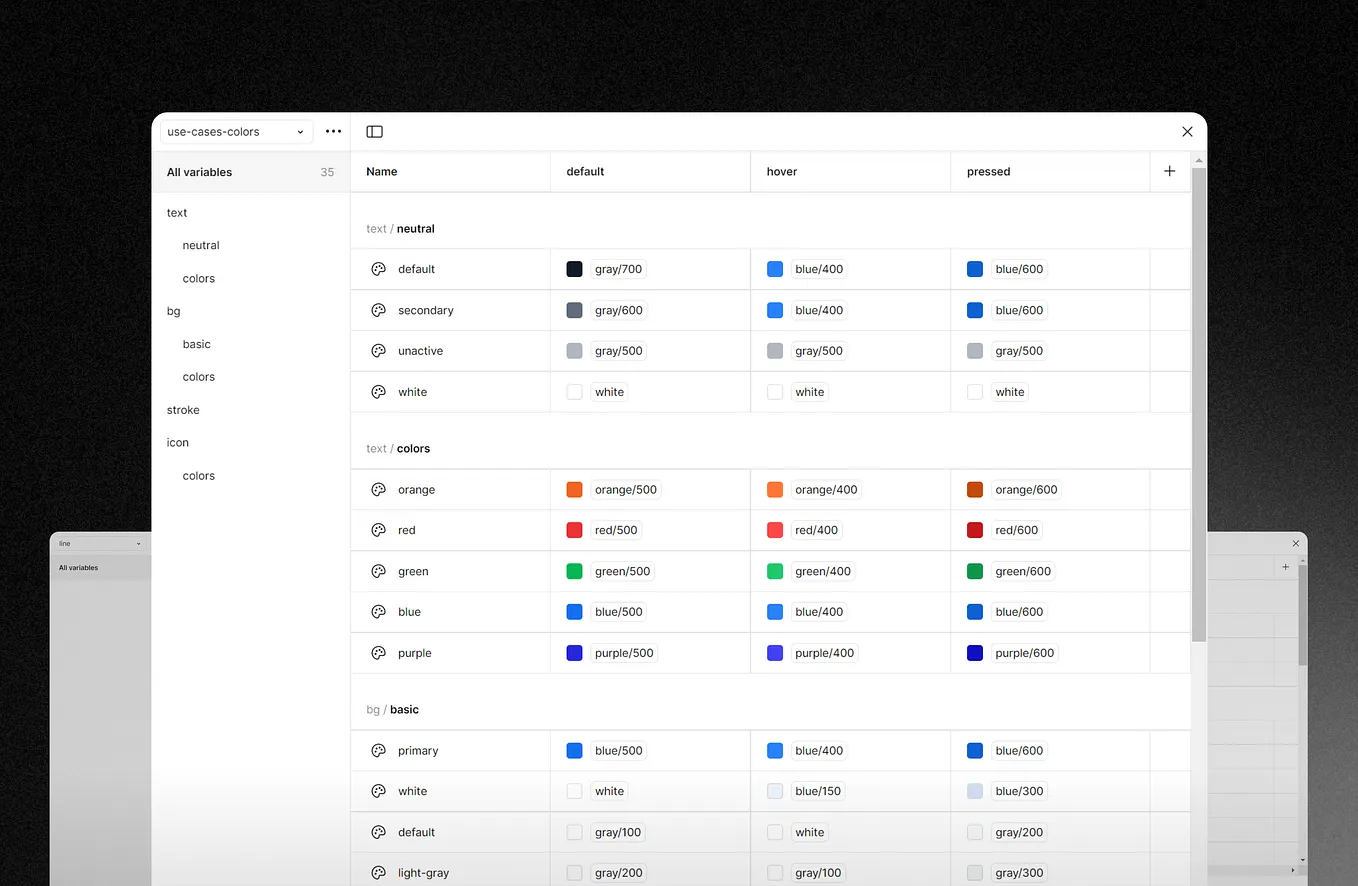
Task: Click the vertical scrollbar on the right
Action: click(x=1198, y=400)
